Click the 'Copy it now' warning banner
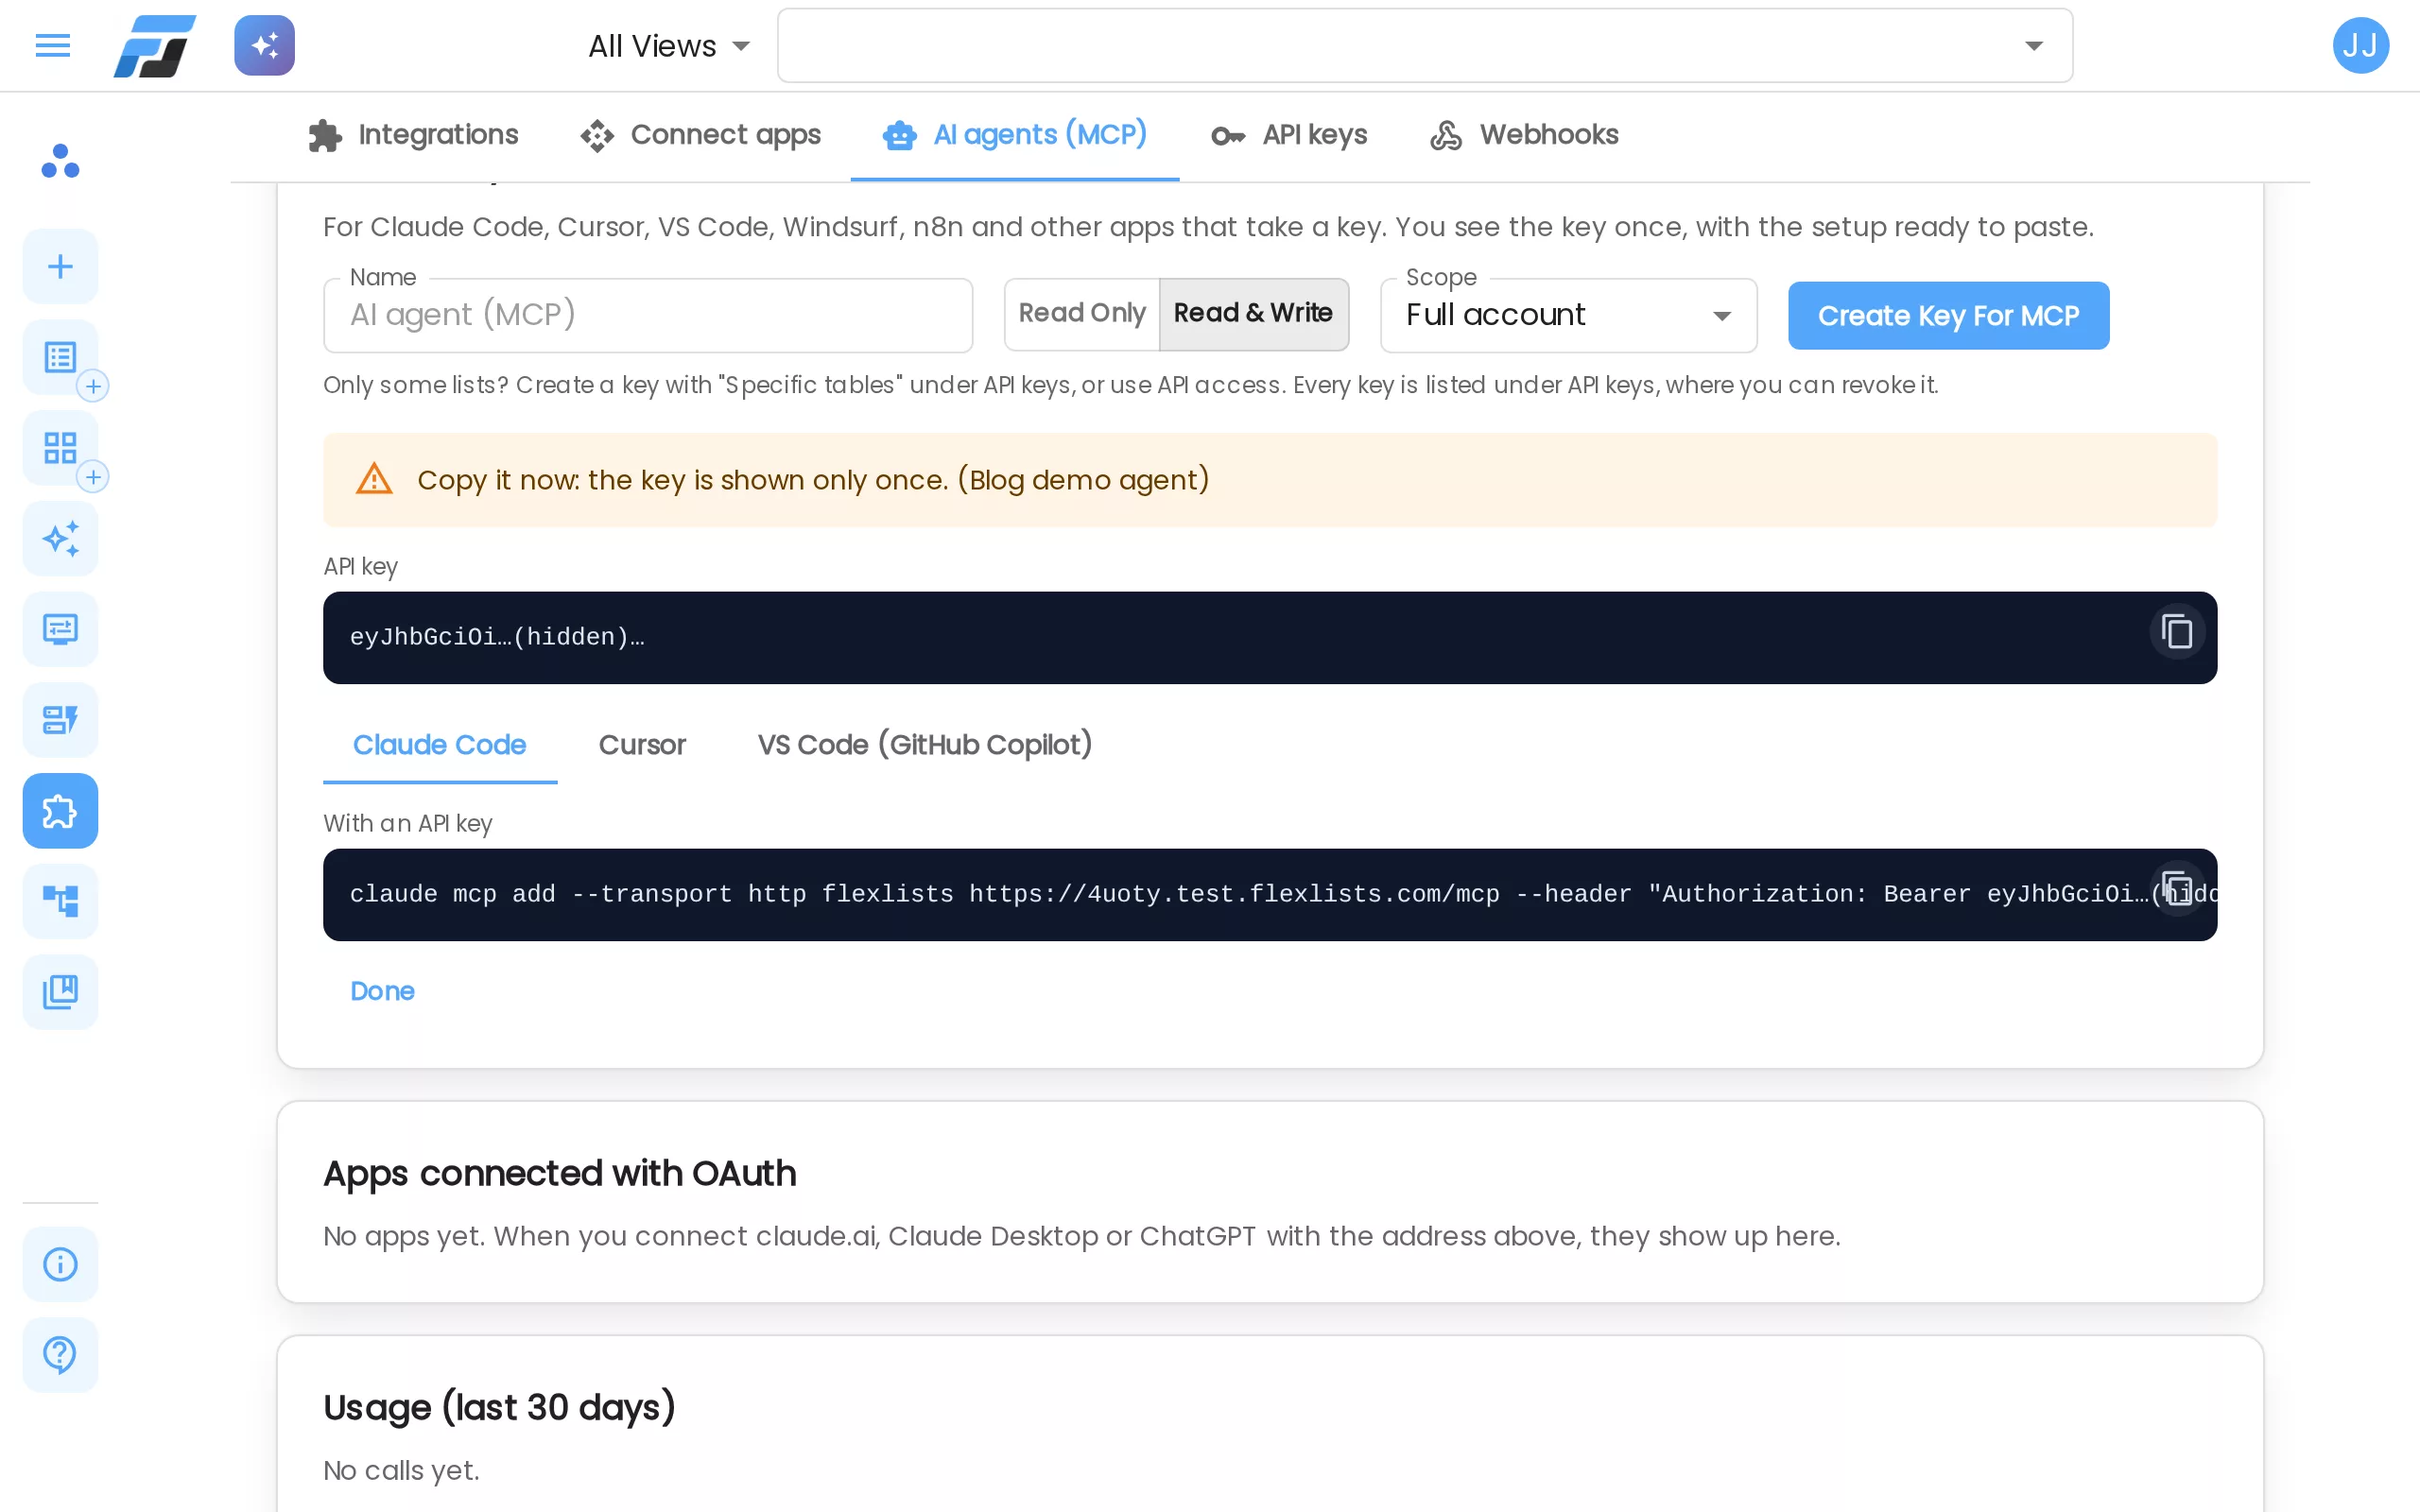The width and height of the screenshot is (2420, 1512). tap(1269, 480)
